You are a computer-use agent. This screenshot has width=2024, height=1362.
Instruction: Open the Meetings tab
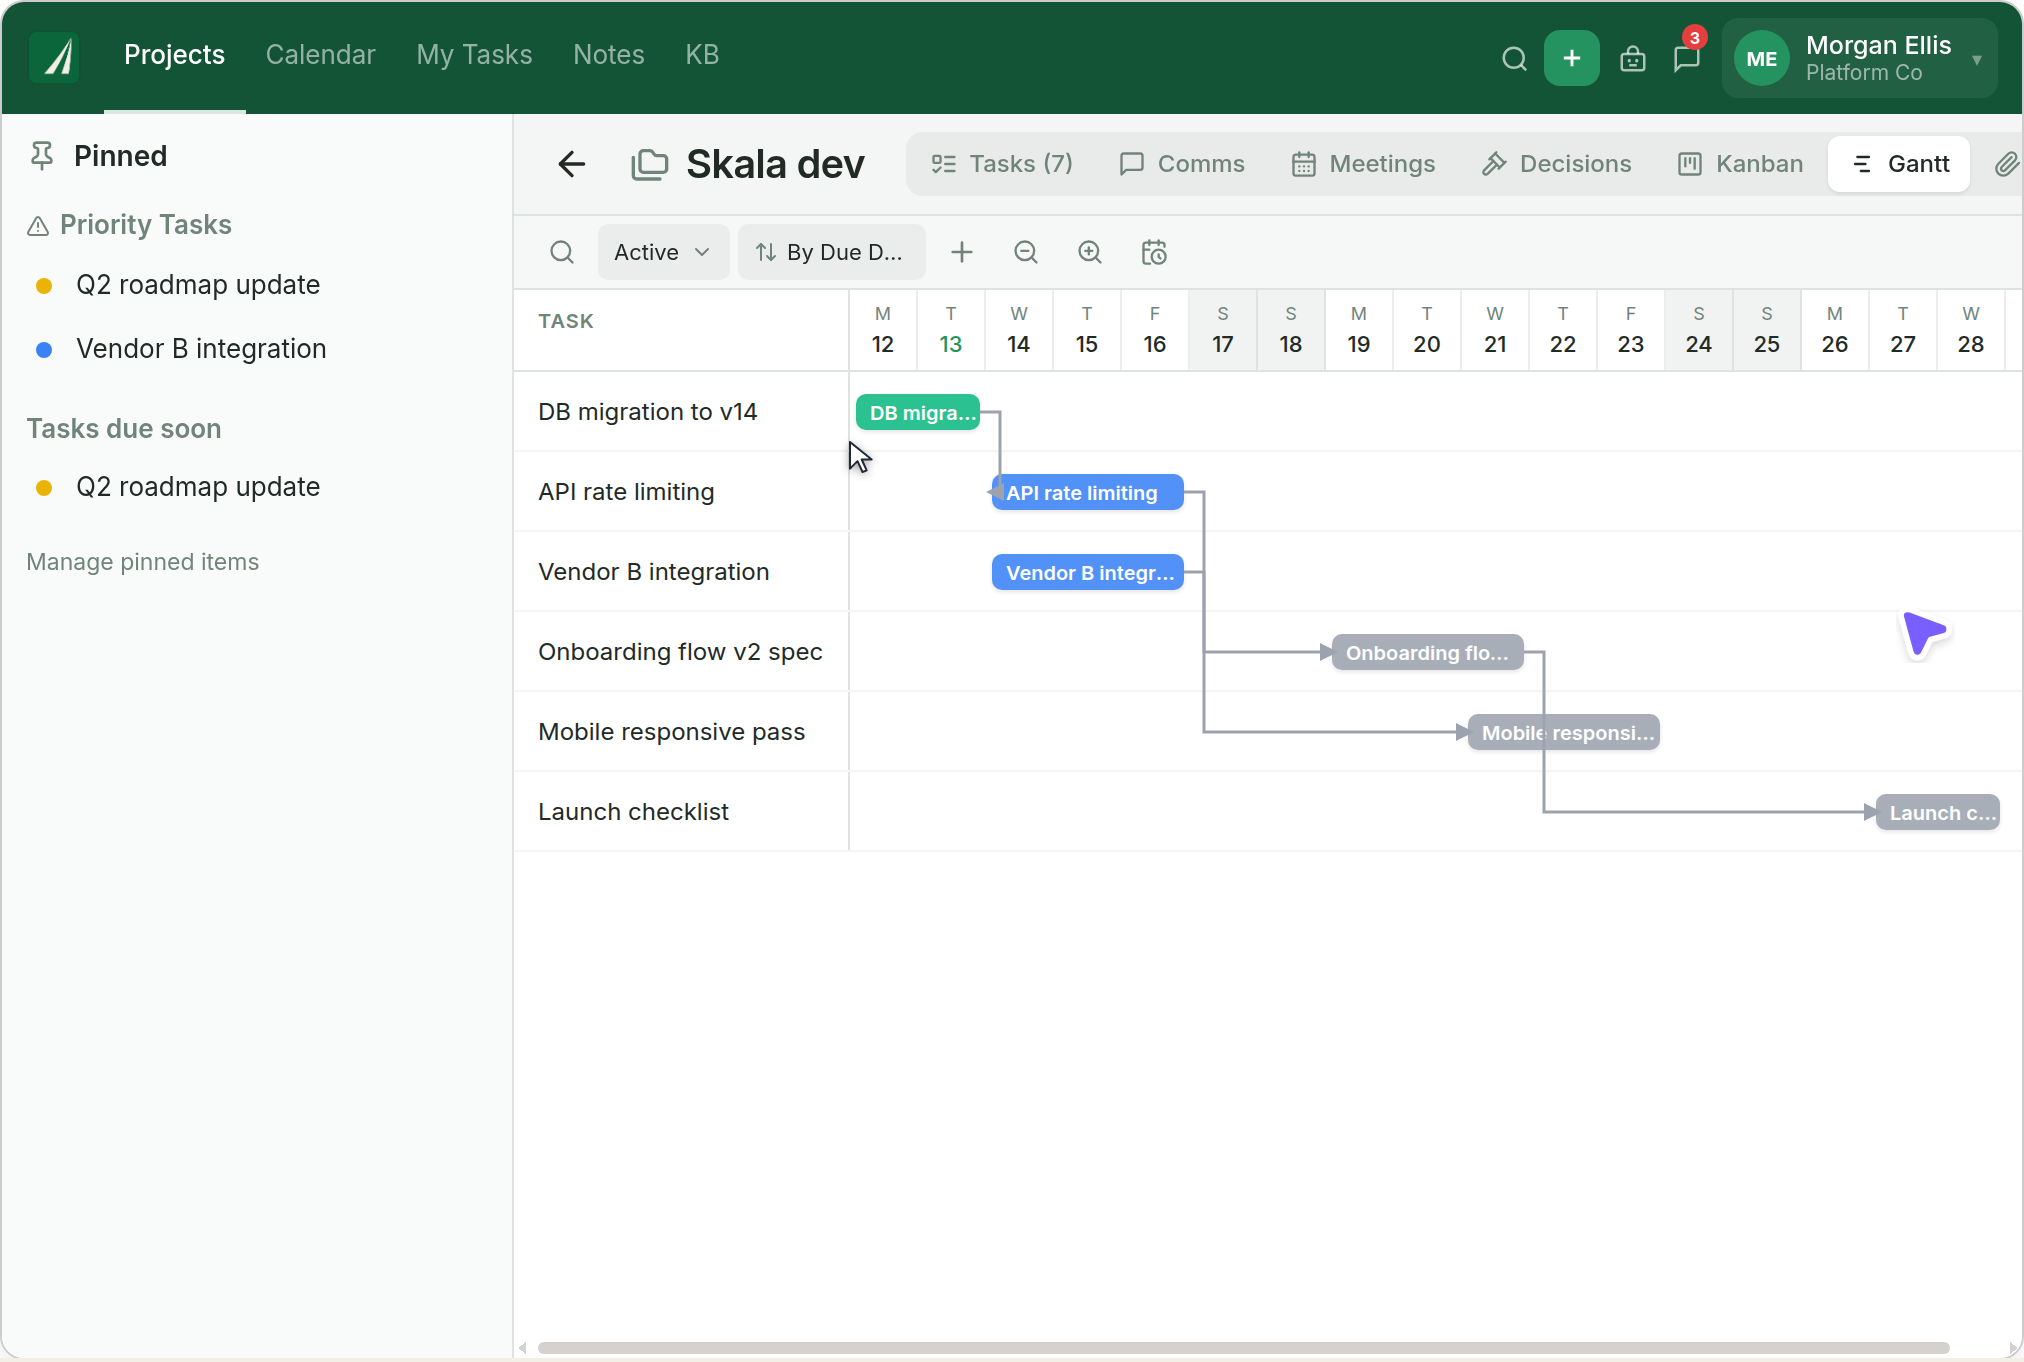point(1363,164)
